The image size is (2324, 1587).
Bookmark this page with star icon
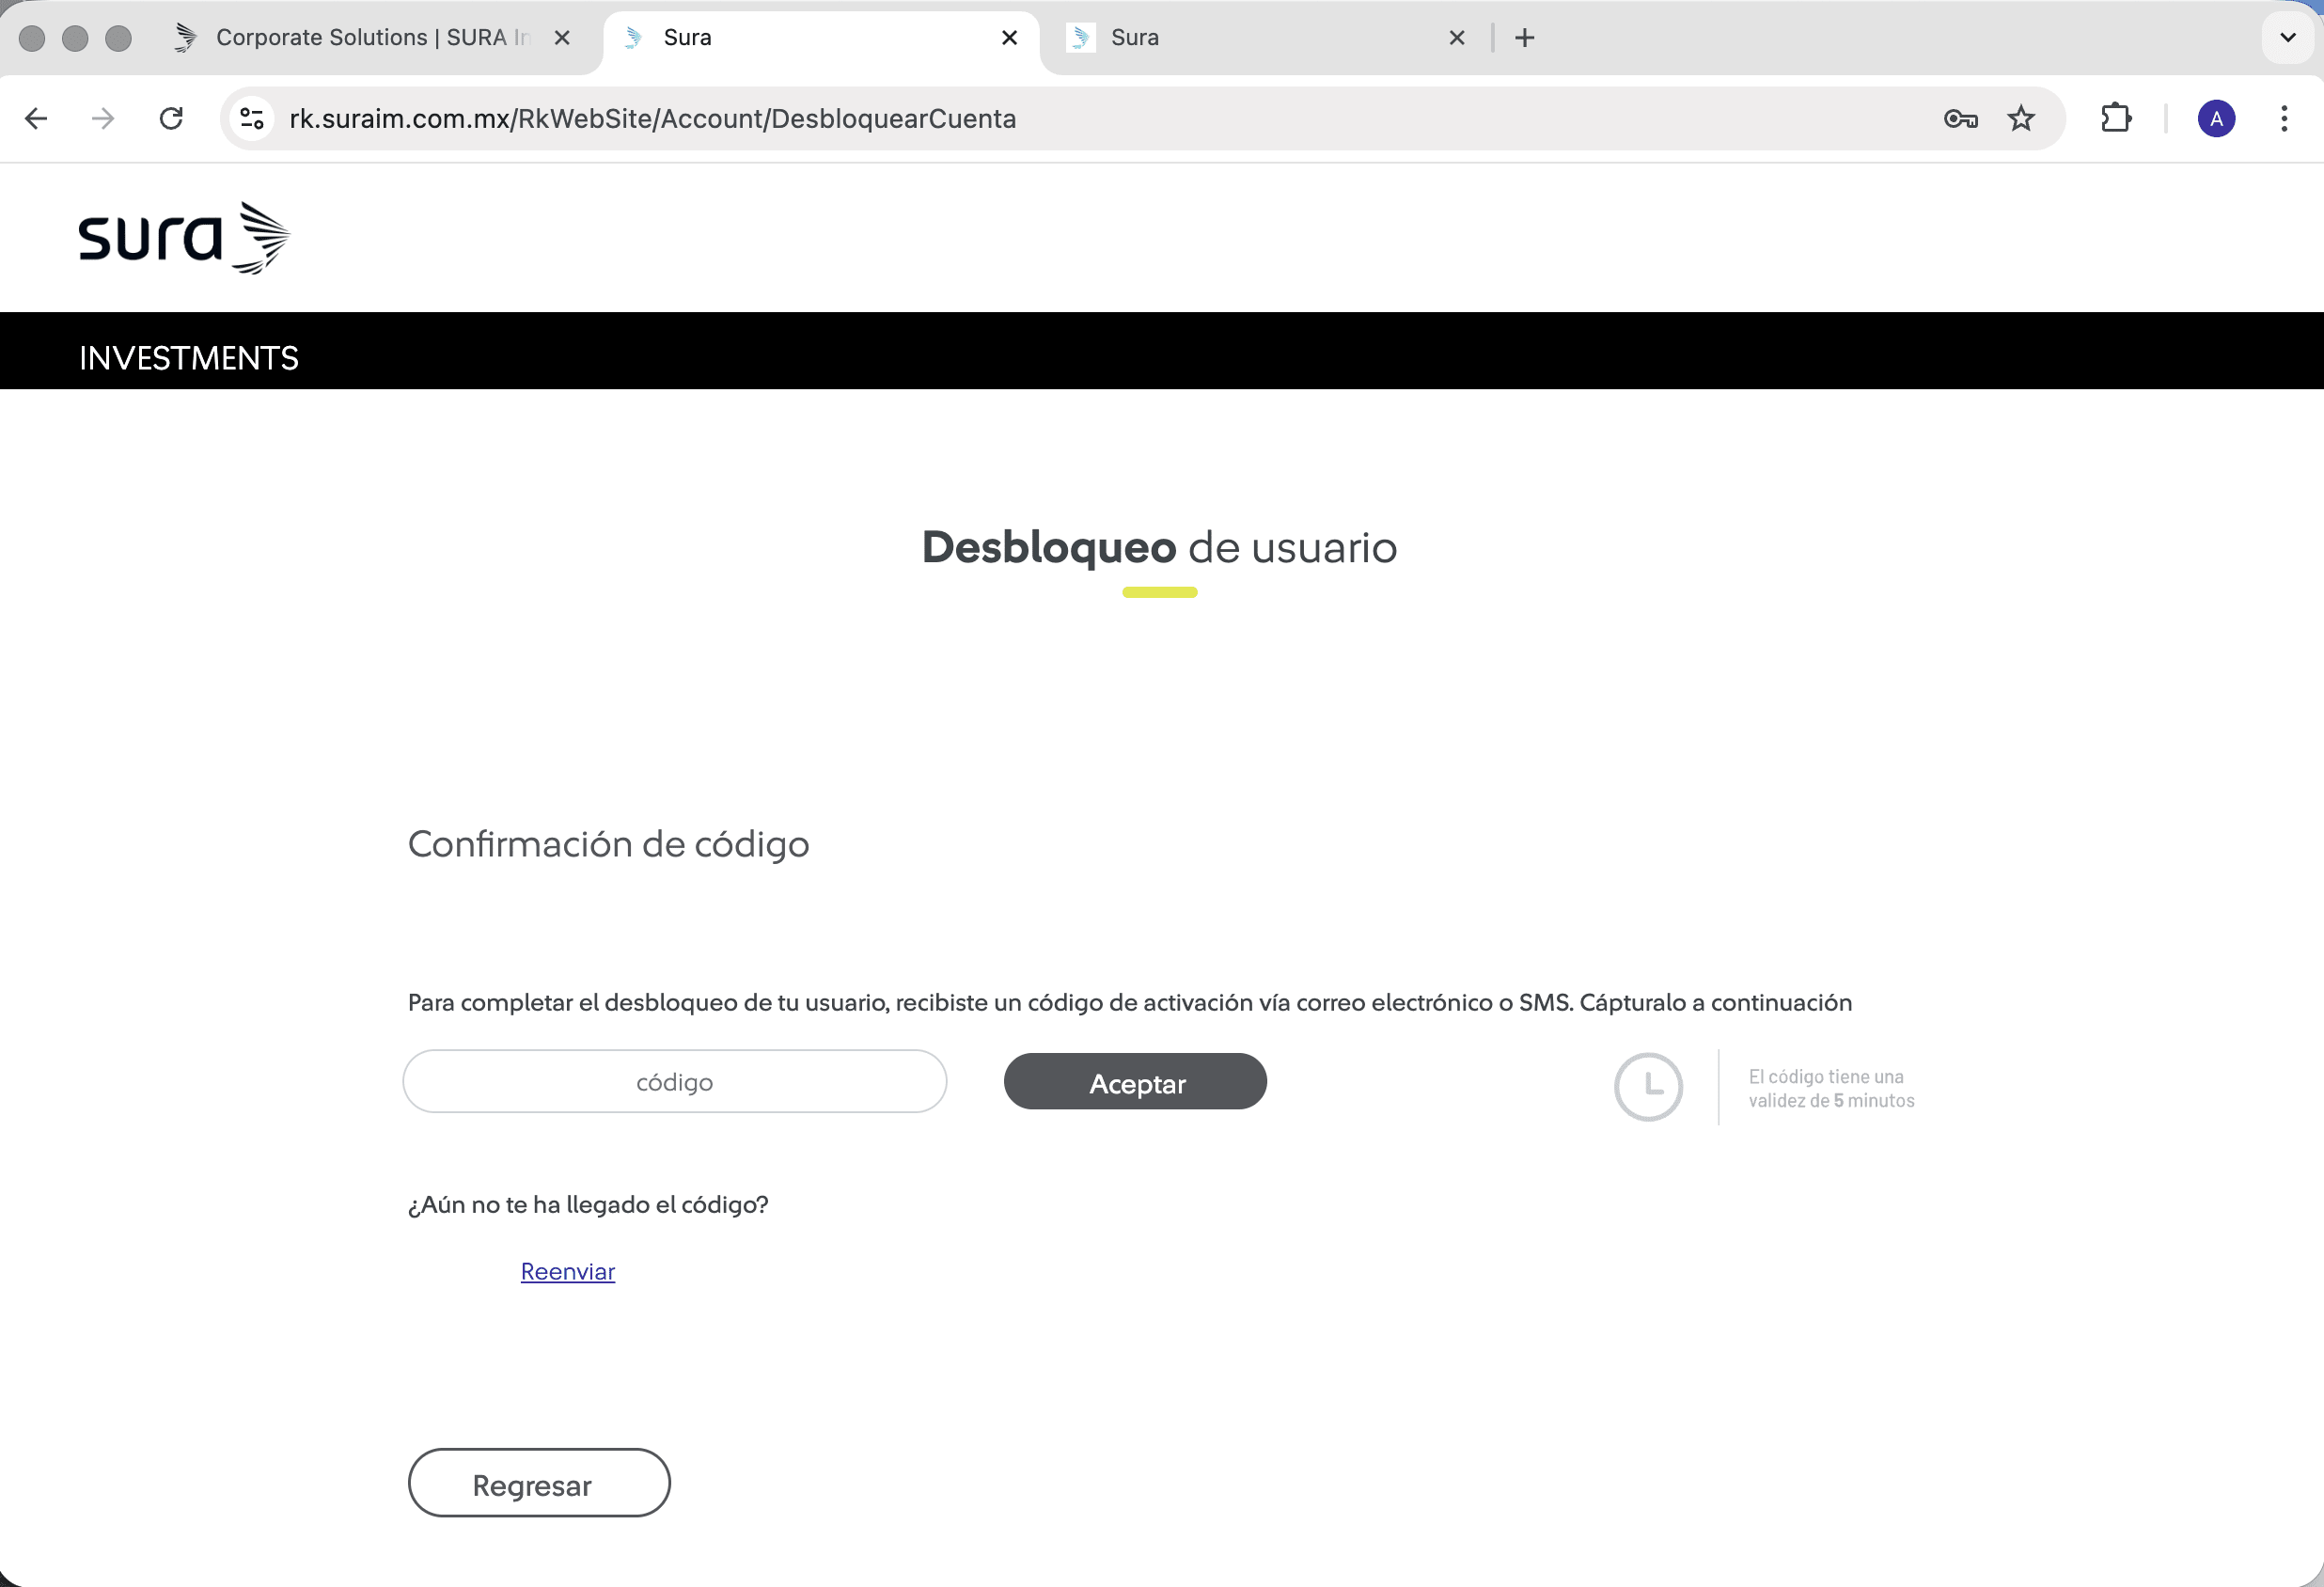pyautogui.click(x=2021, y=119)
